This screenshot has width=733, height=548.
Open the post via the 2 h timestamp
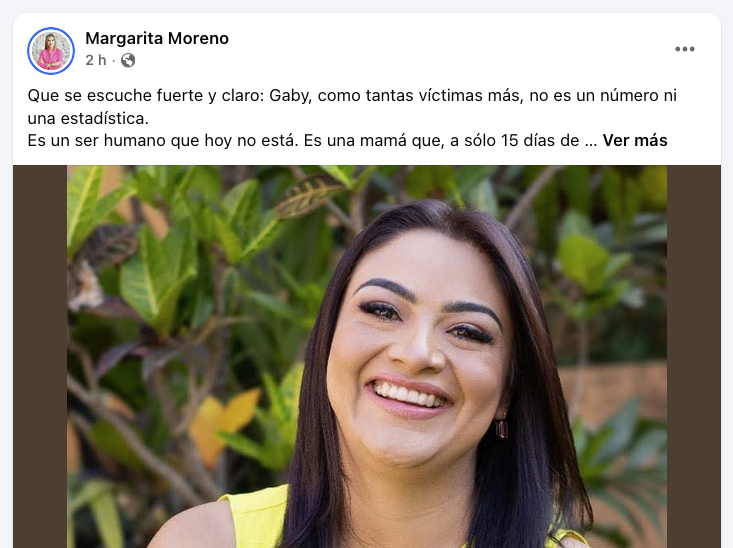(95, 60)
